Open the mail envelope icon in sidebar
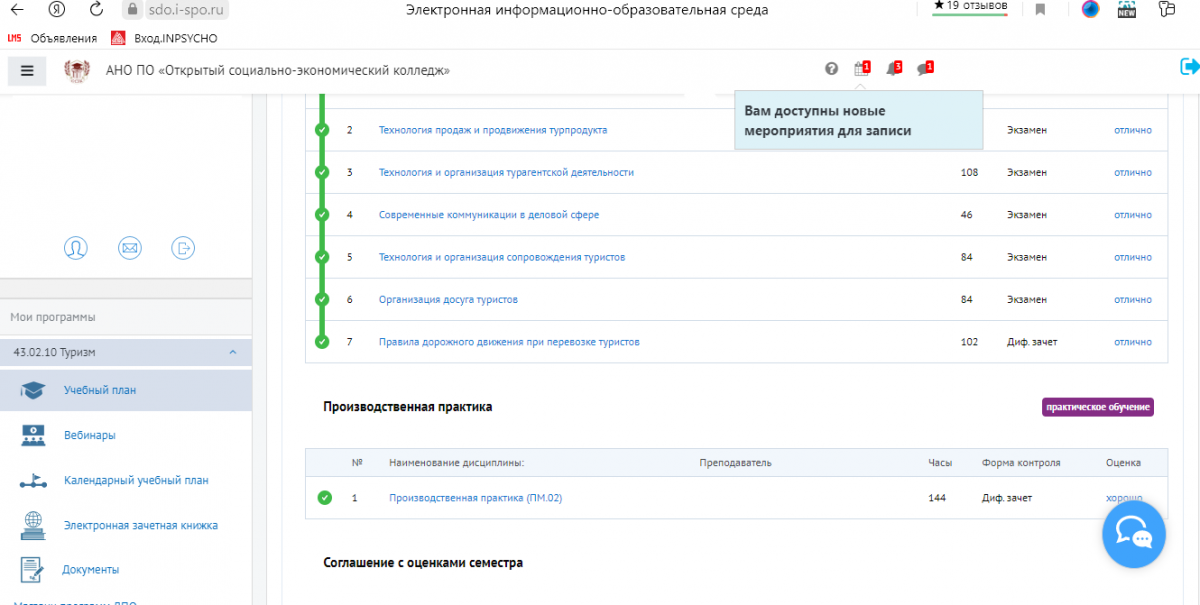This screenshot has width=1200, height=605. [x=129, y=248]
